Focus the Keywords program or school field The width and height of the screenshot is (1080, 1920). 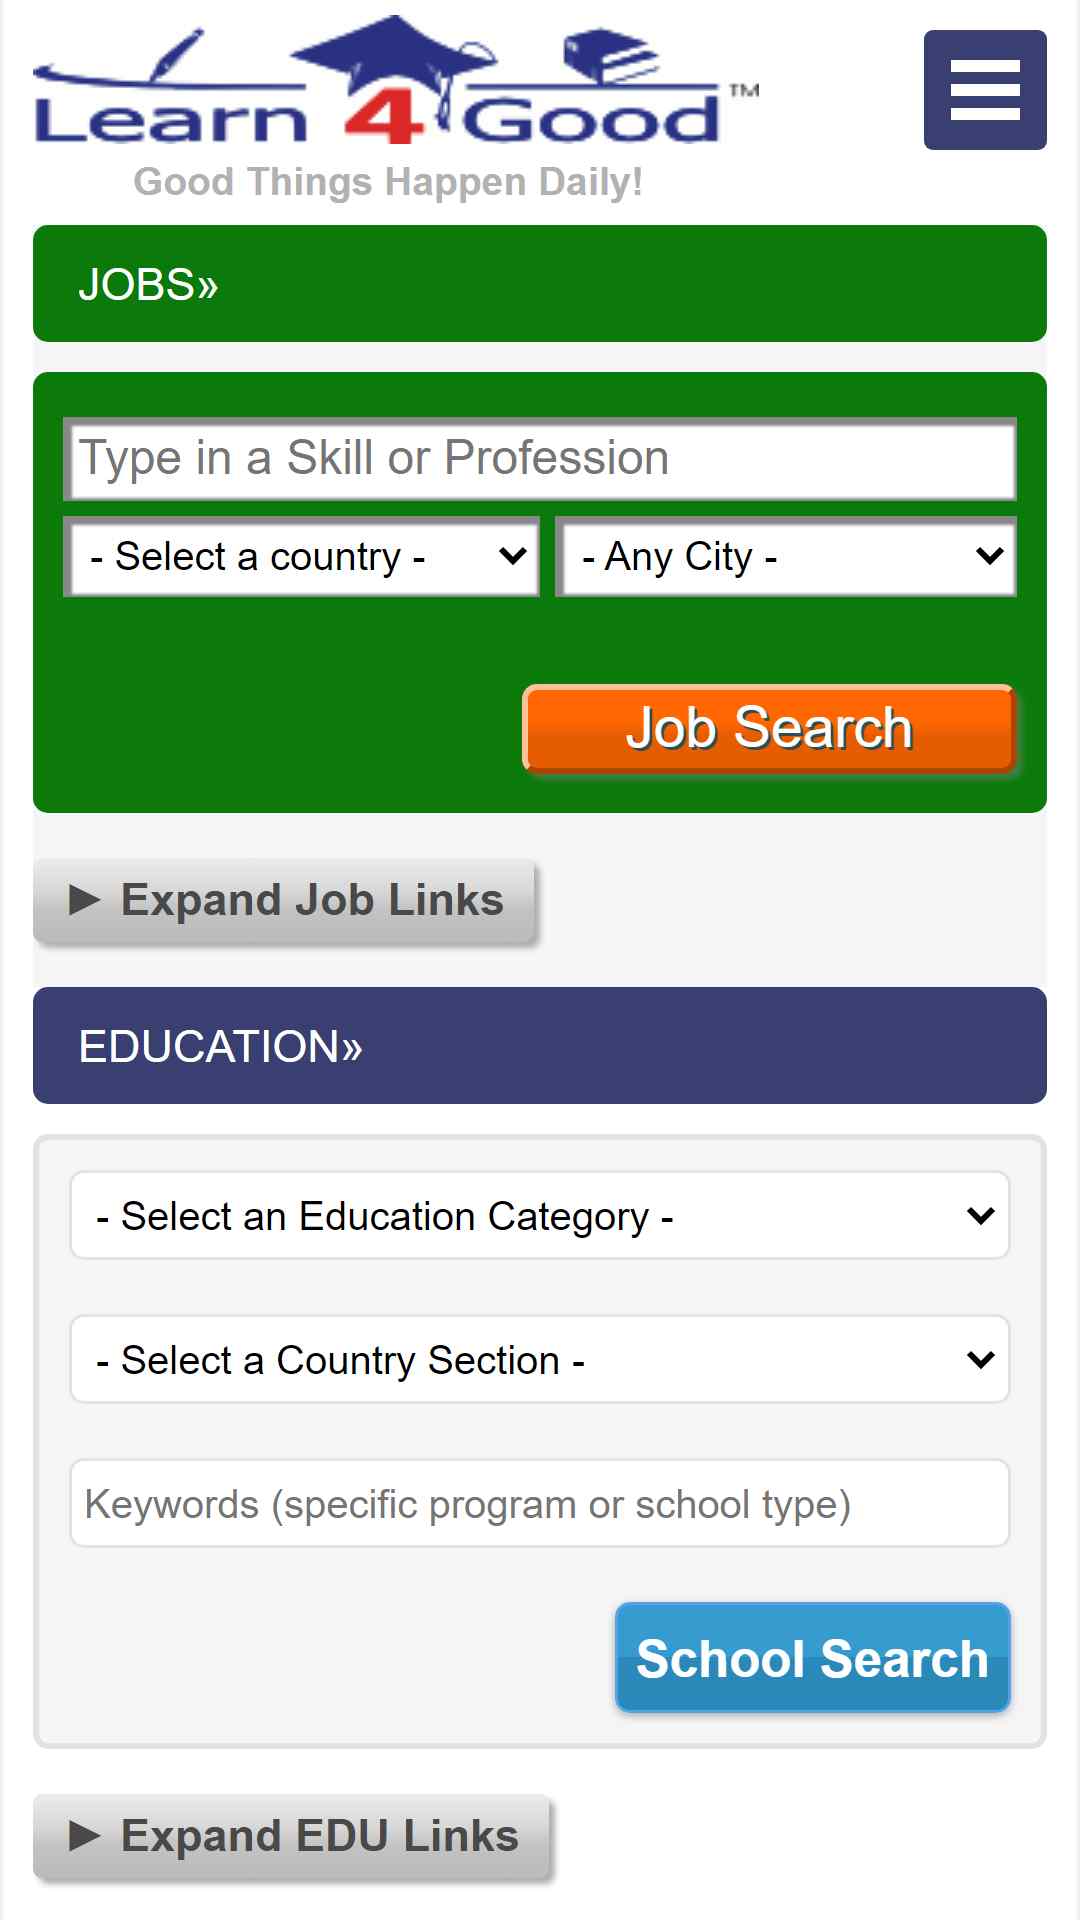point(540,1503)
